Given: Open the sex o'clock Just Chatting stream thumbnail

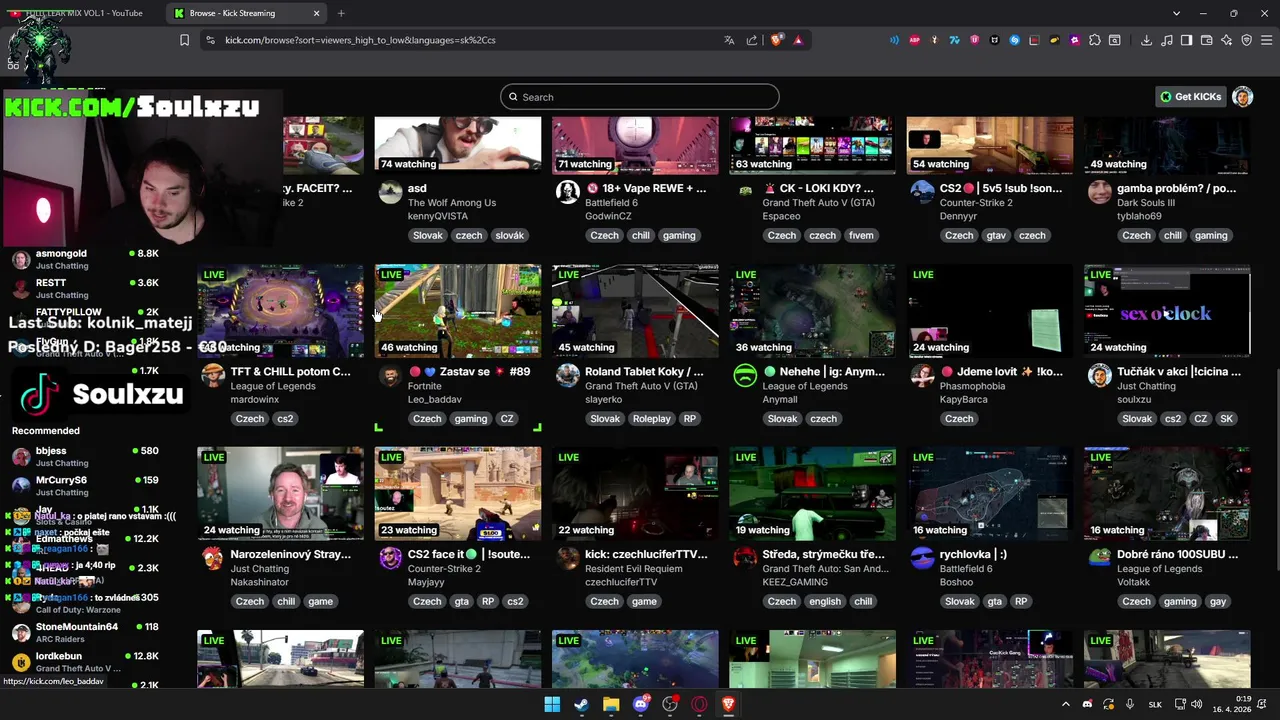Looking at the screenshot, I should 1167,311.
